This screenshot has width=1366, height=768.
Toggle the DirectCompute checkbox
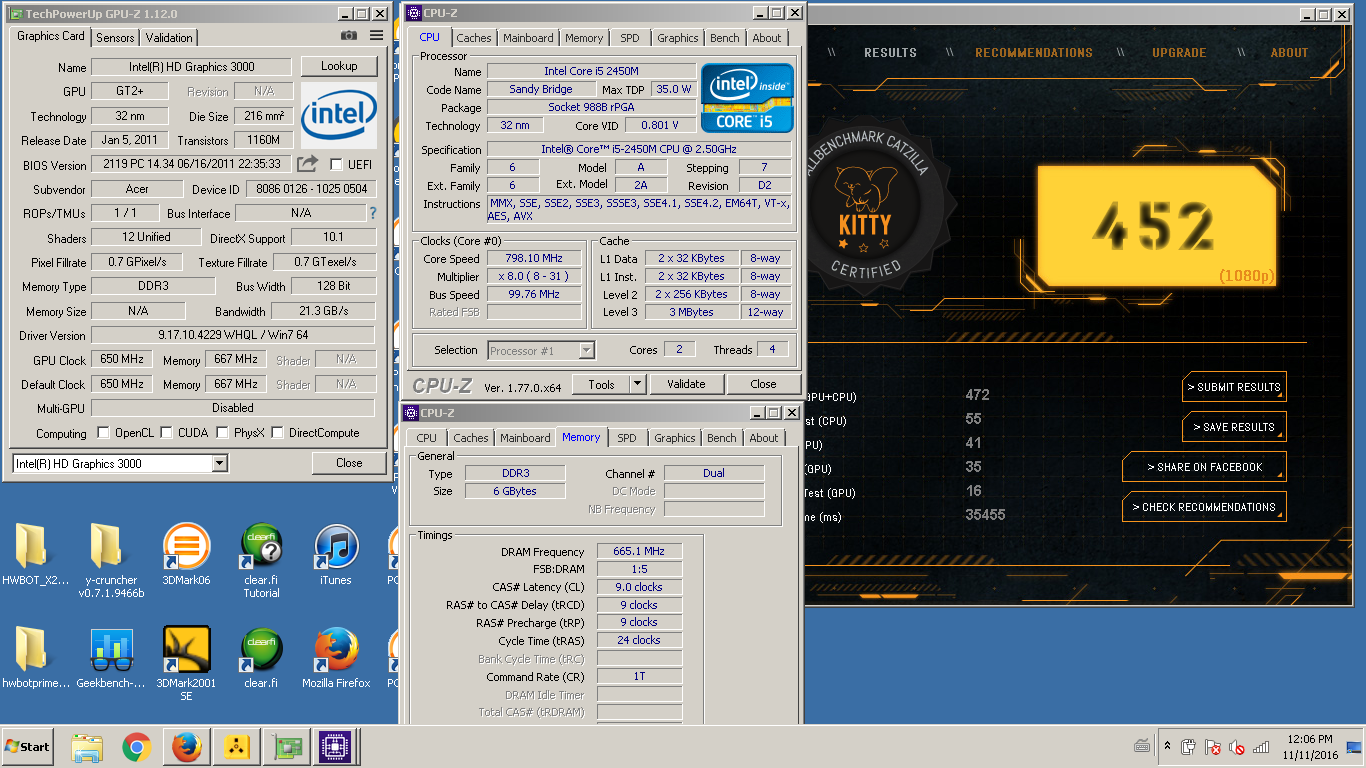(278, 433)
